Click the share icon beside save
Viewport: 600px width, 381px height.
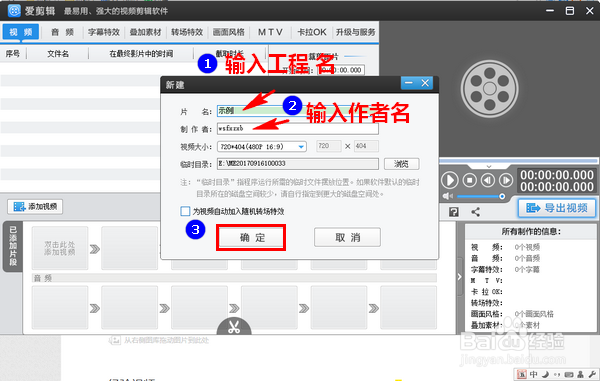coord(476,212)
